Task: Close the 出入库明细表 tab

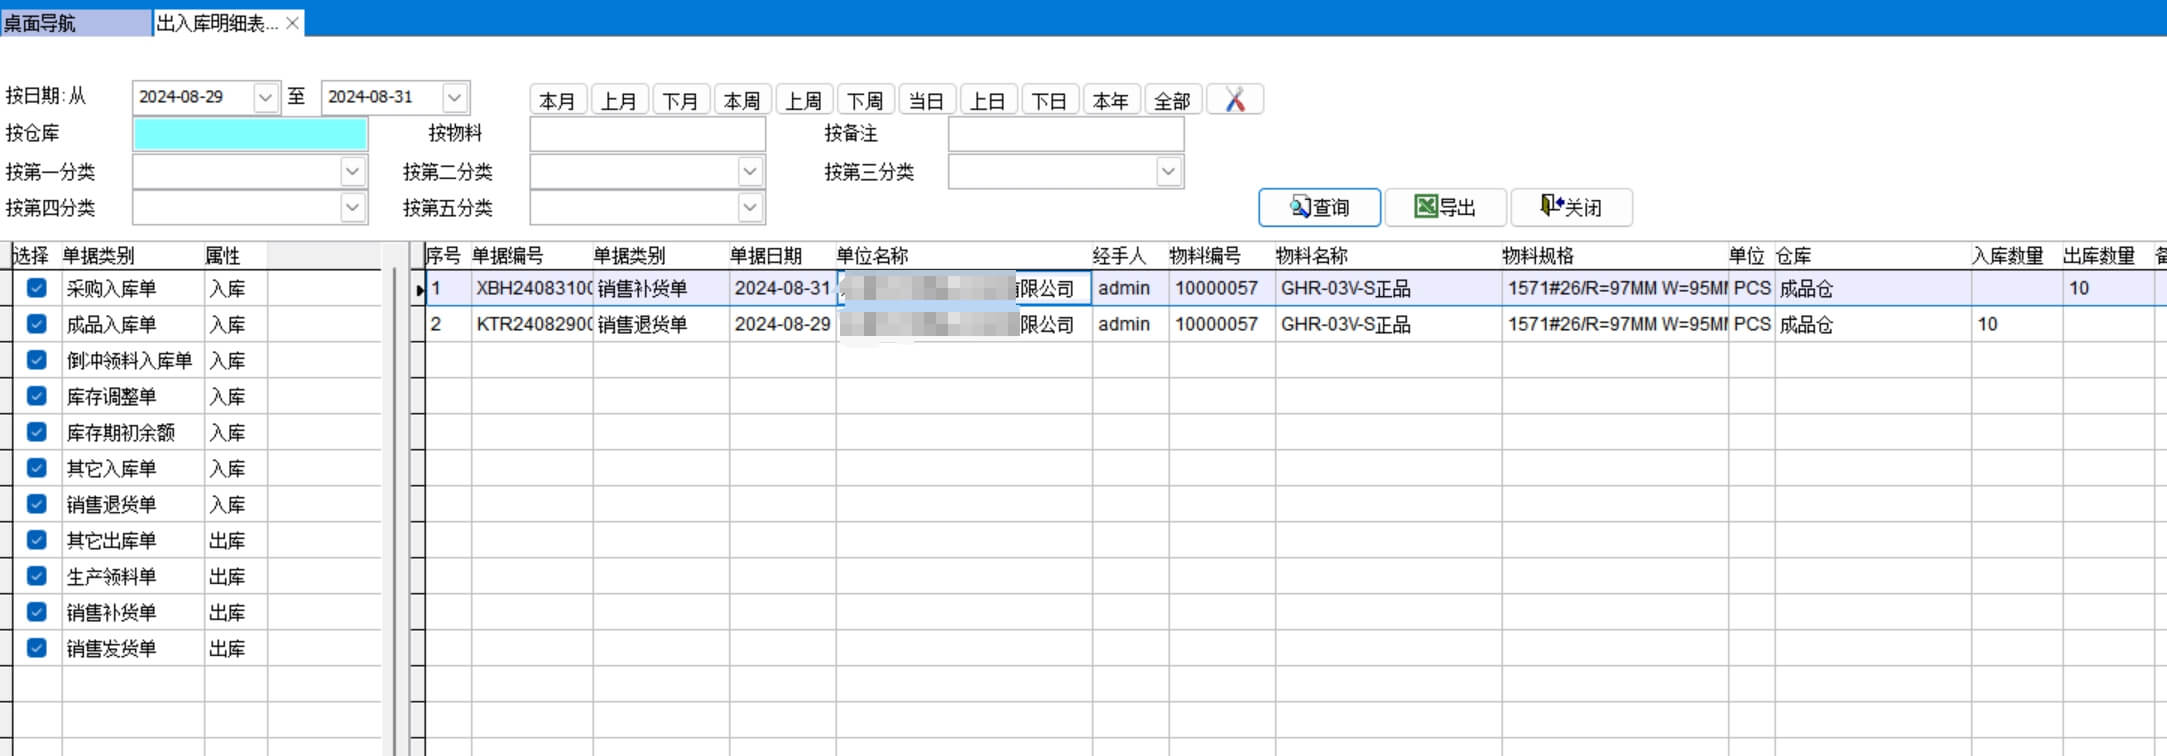Action: pos(292,23)
